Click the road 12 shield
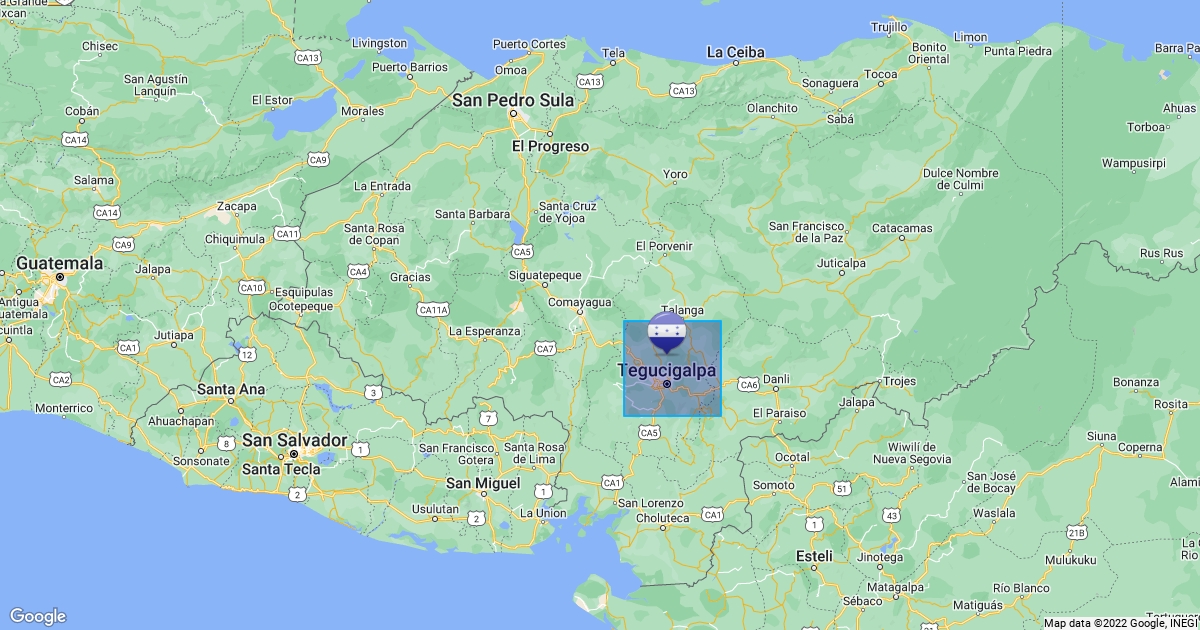Viewport: 1200px width, 630px height. (x=246, y=354)
